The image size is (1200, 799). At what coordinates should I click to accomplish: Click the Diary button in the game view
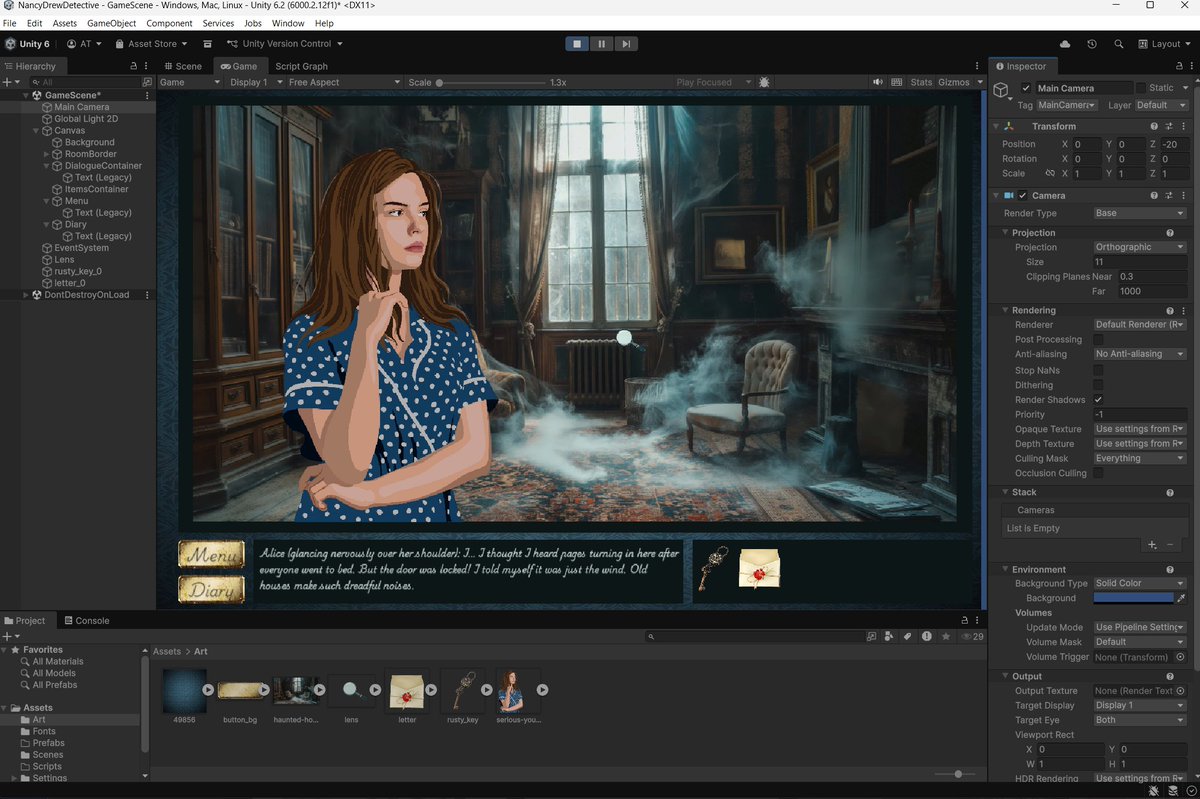click(x=211, y=589)
